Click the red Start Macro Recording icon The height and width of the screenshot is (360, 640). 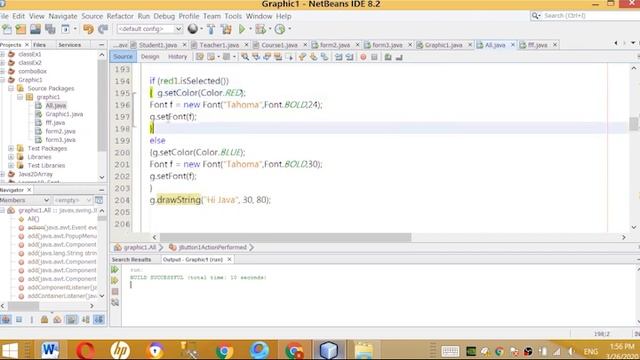[363, 57]
